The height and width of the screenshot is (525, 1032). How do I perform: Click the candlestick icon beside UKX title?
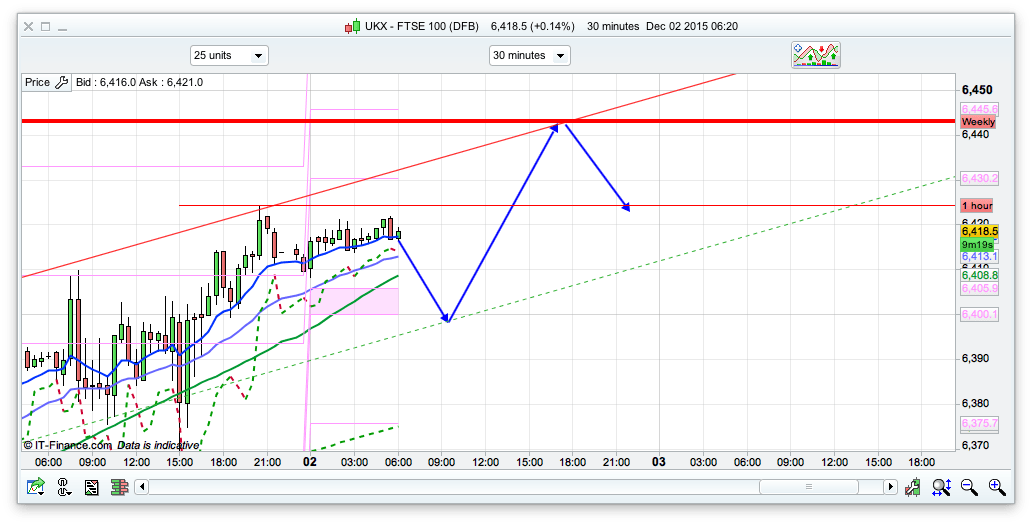click(352, 26)
